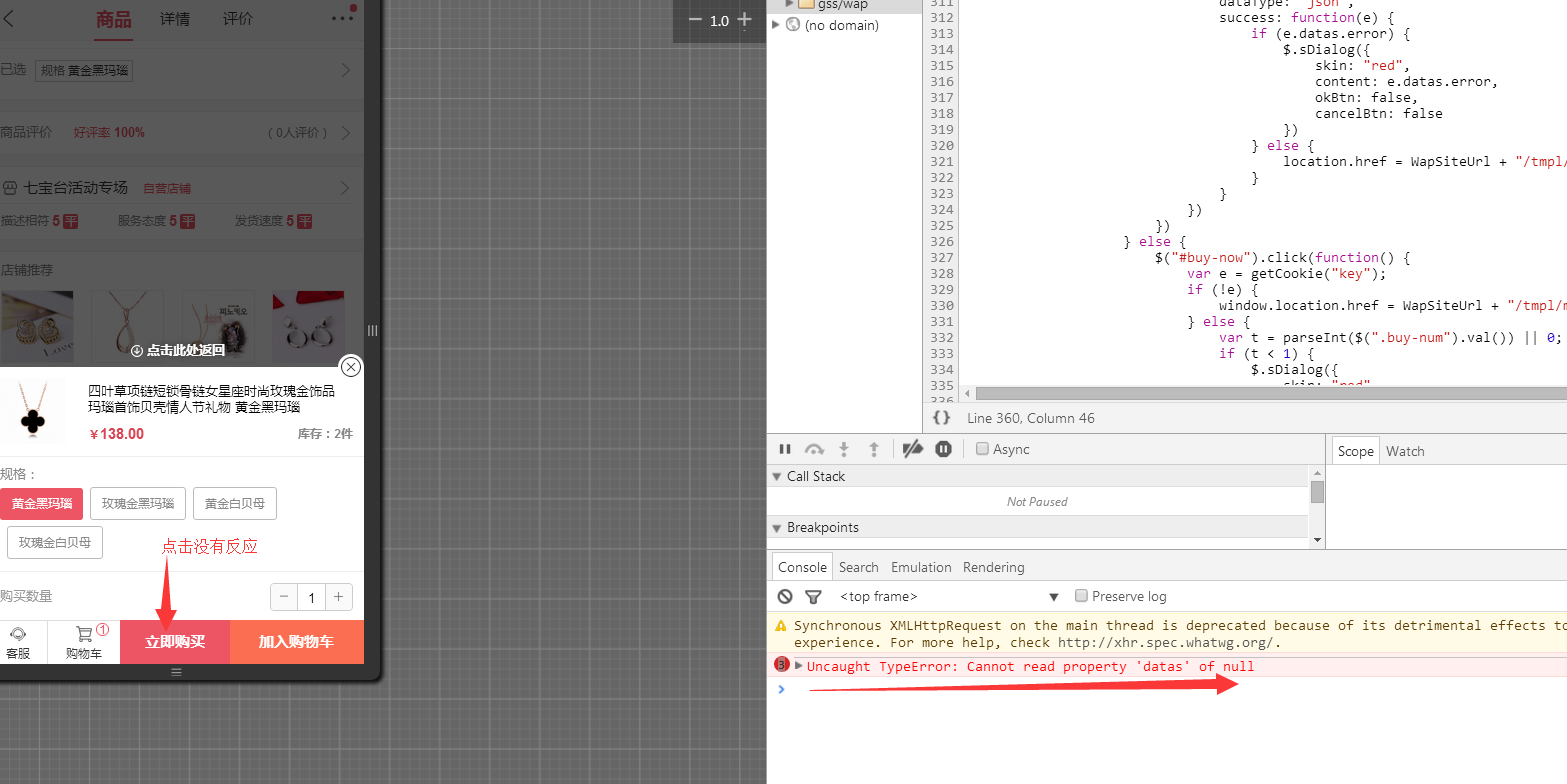Click the shop icon beside 七宝台活动专场
The width and height of the screenshot is (1567, 784).
pyautogui.click(x=11, y=188)
